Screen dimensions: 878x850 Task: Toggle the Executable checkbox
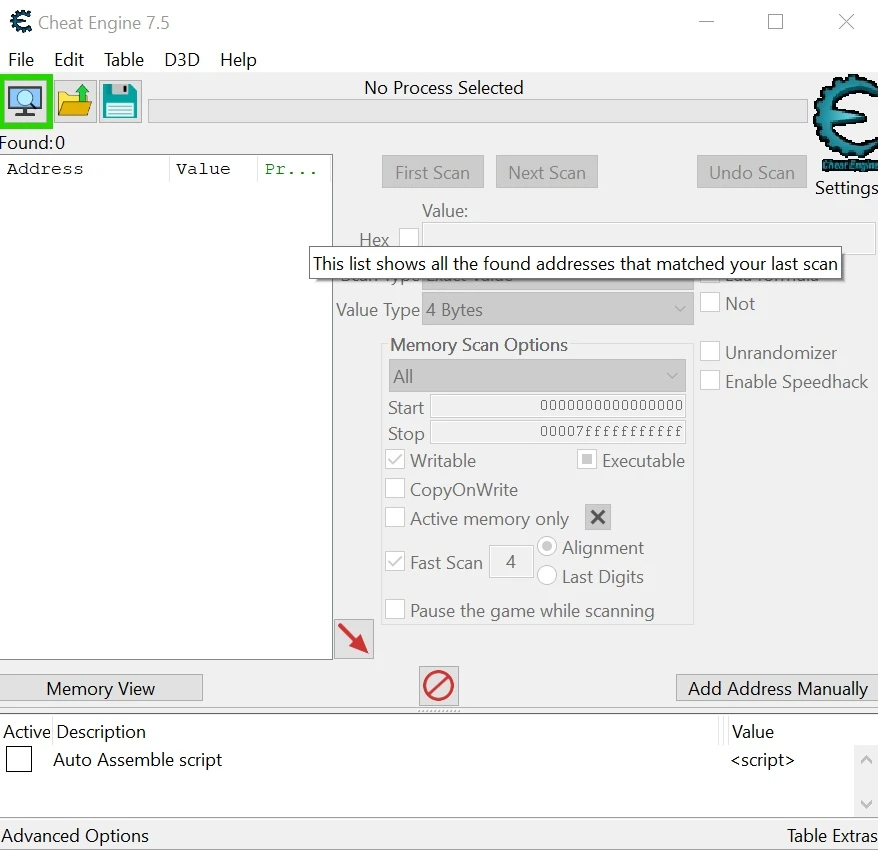[587, 460]
